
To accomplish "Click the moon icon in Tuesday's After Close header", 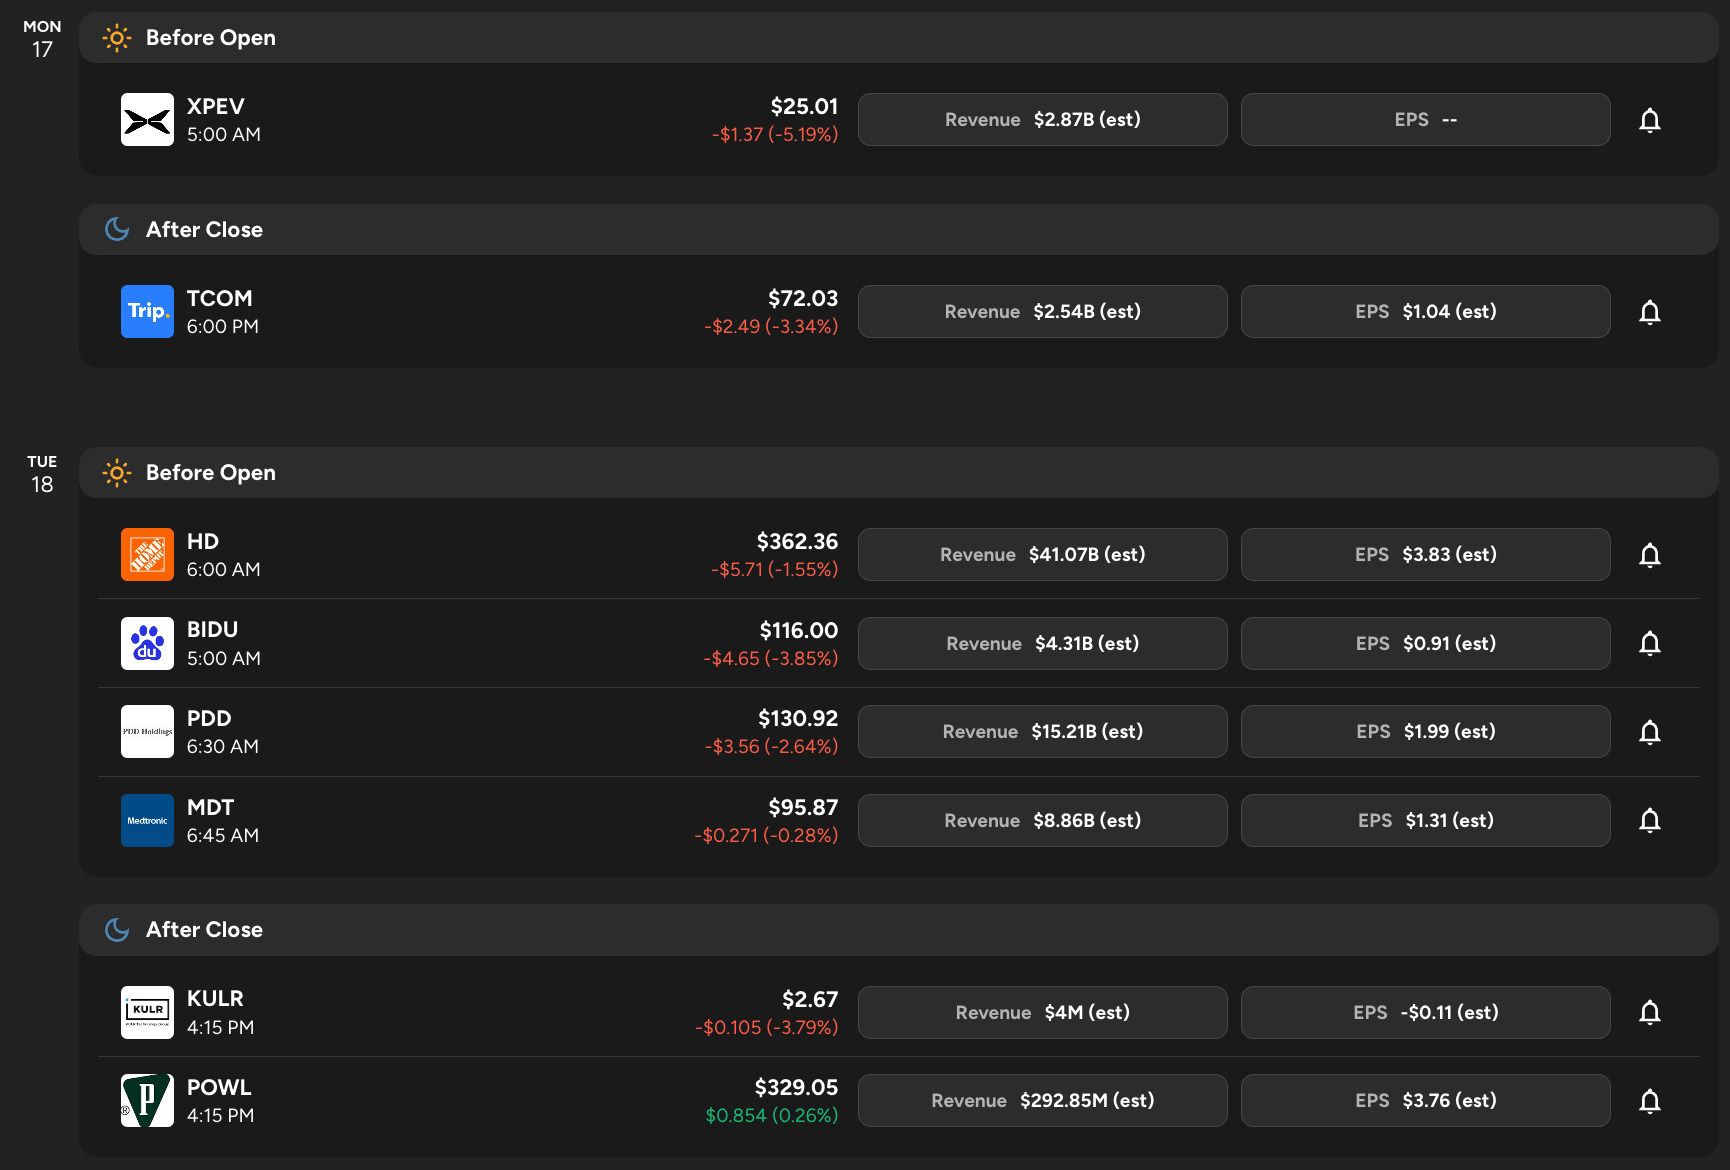I will pos(117,930).
